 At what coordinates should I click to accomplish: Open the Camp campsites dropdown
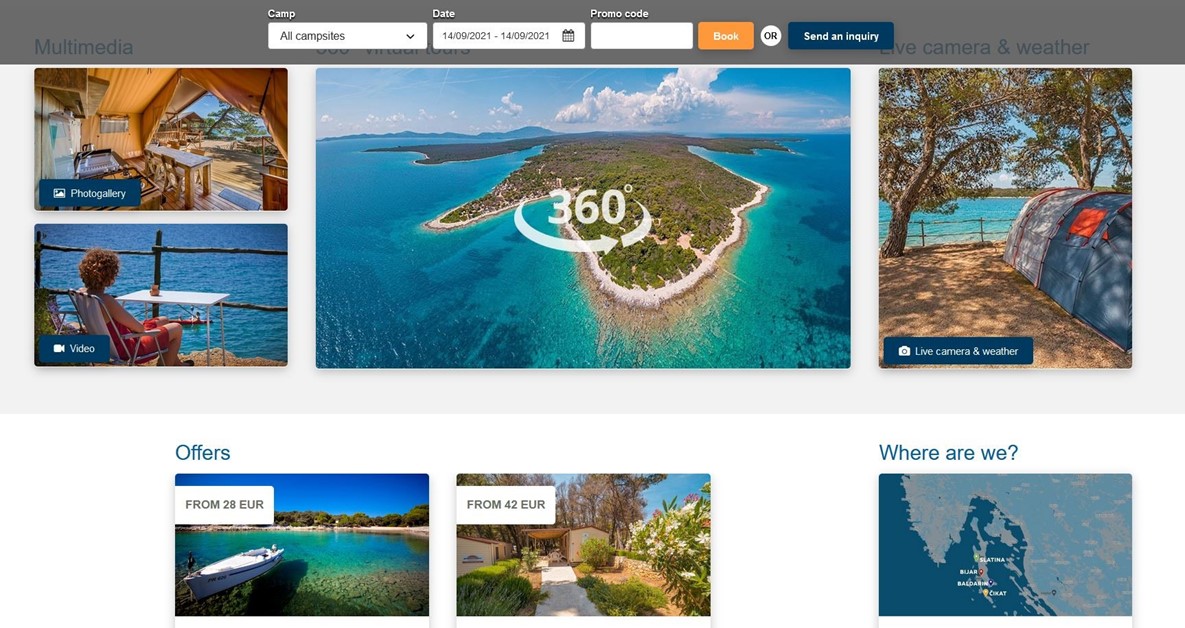pos(347,36)
